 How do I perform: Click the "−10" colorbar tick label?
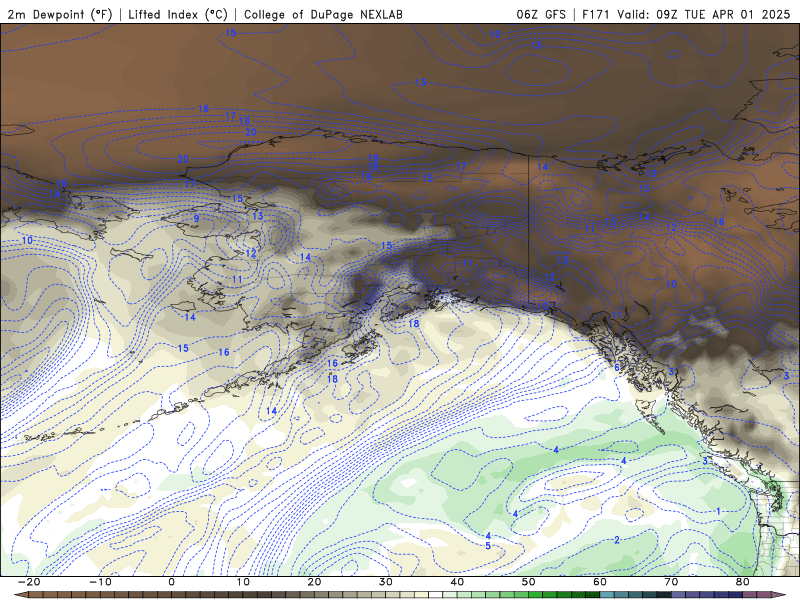coord(100,582)
